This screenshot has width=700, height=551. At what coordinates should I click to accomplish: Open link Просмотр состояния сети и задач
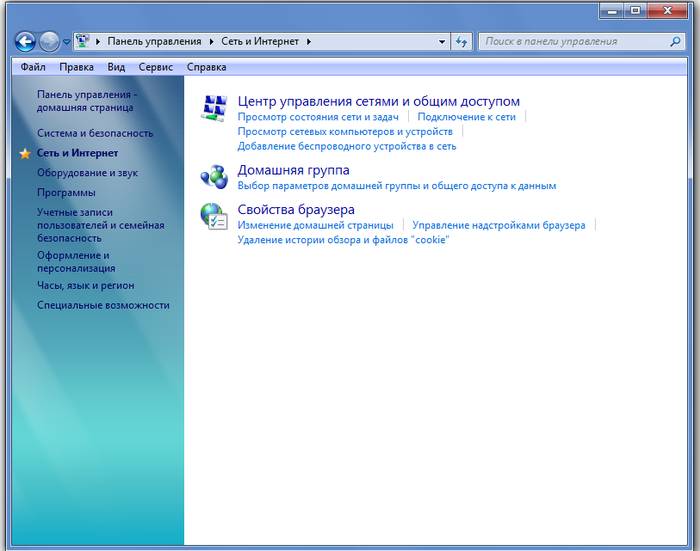tap(318, 117)
